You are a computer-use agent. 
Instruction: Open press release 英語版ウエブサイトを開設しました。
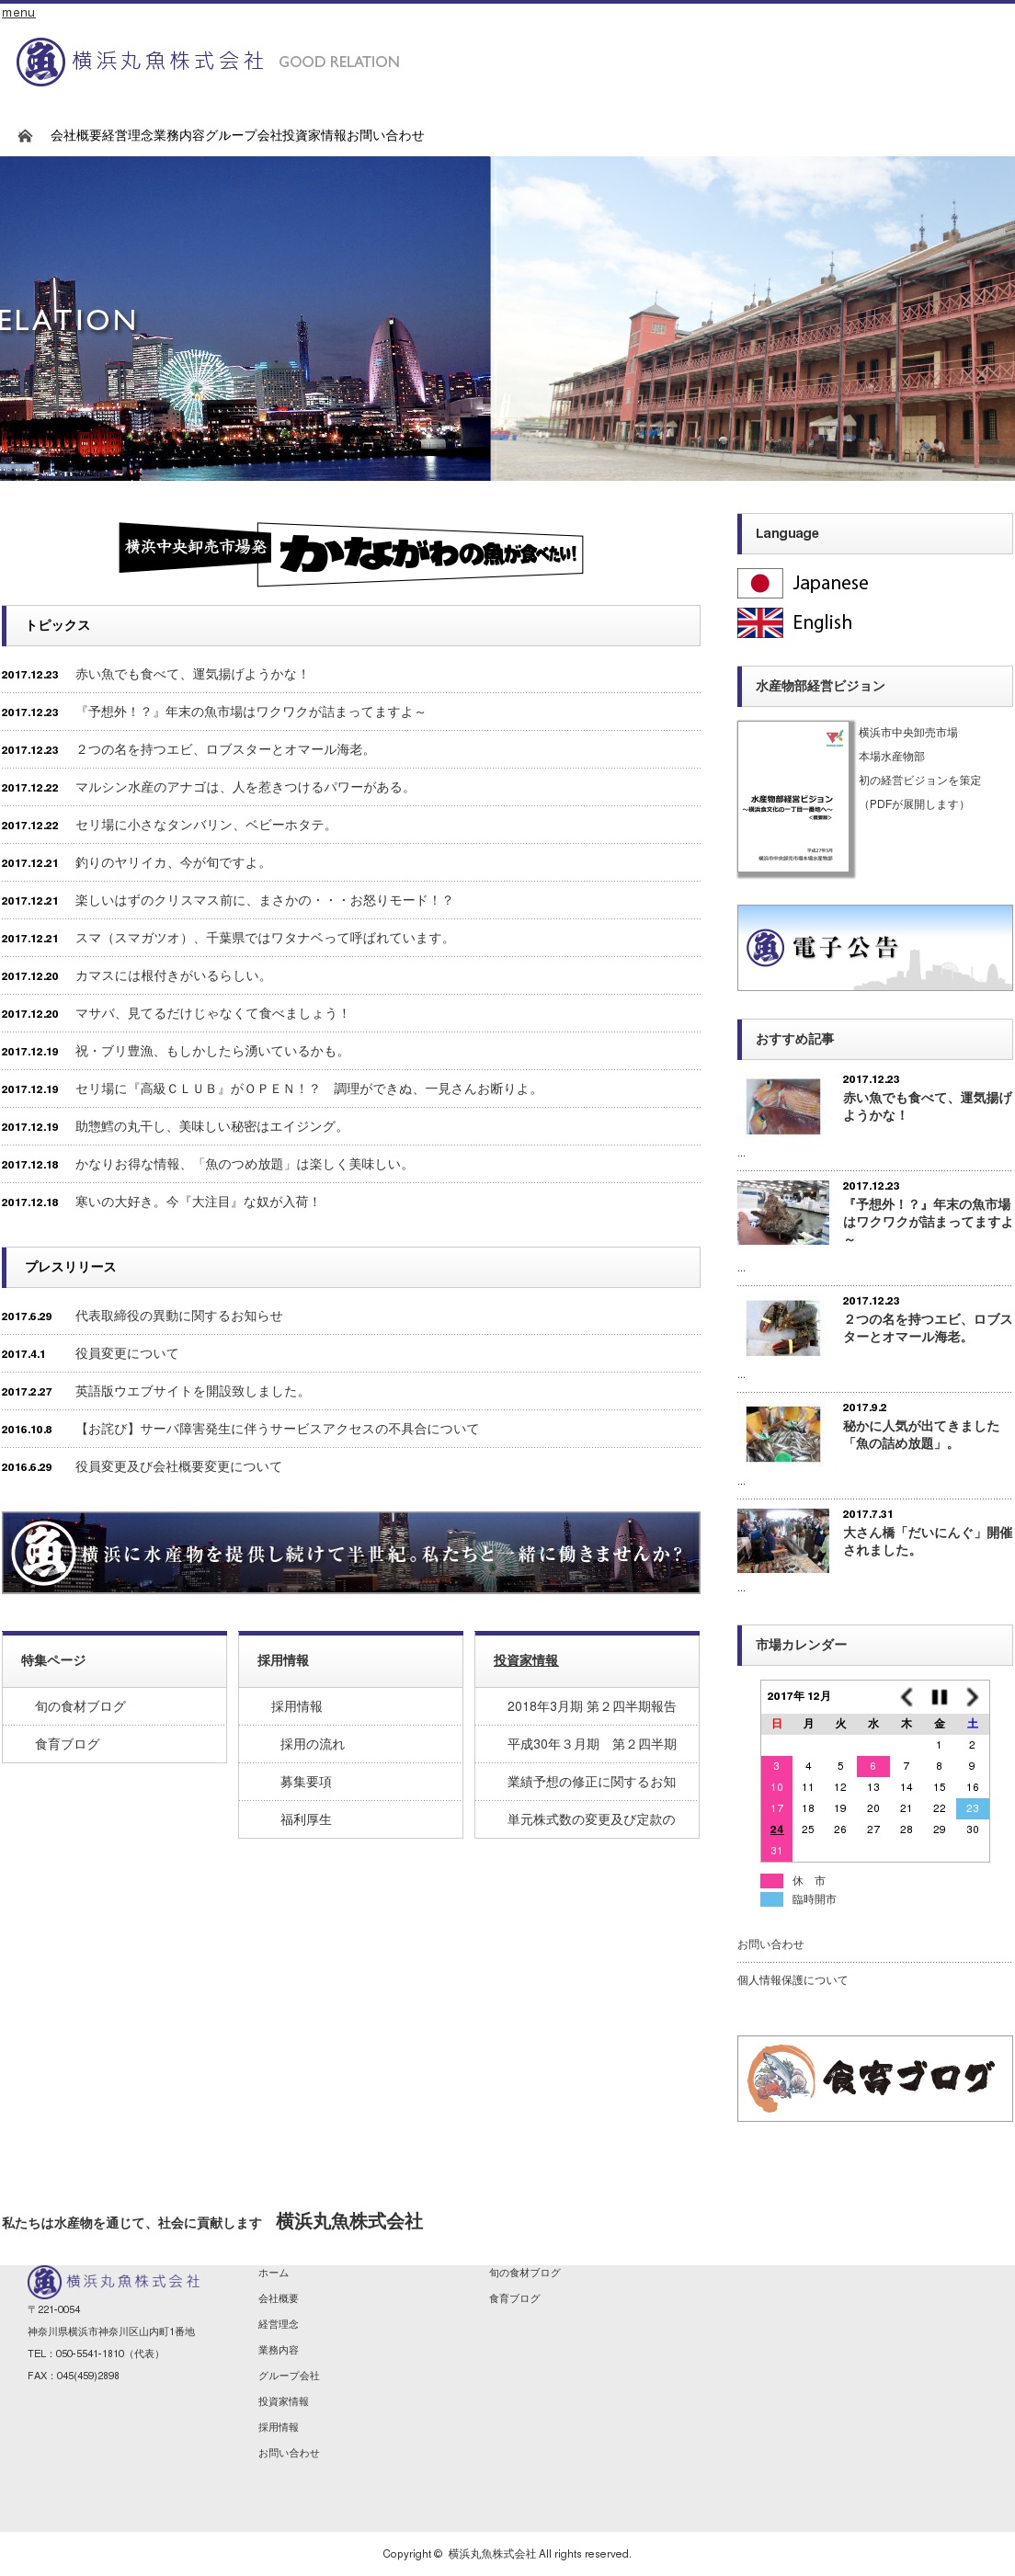point(192,1392)
